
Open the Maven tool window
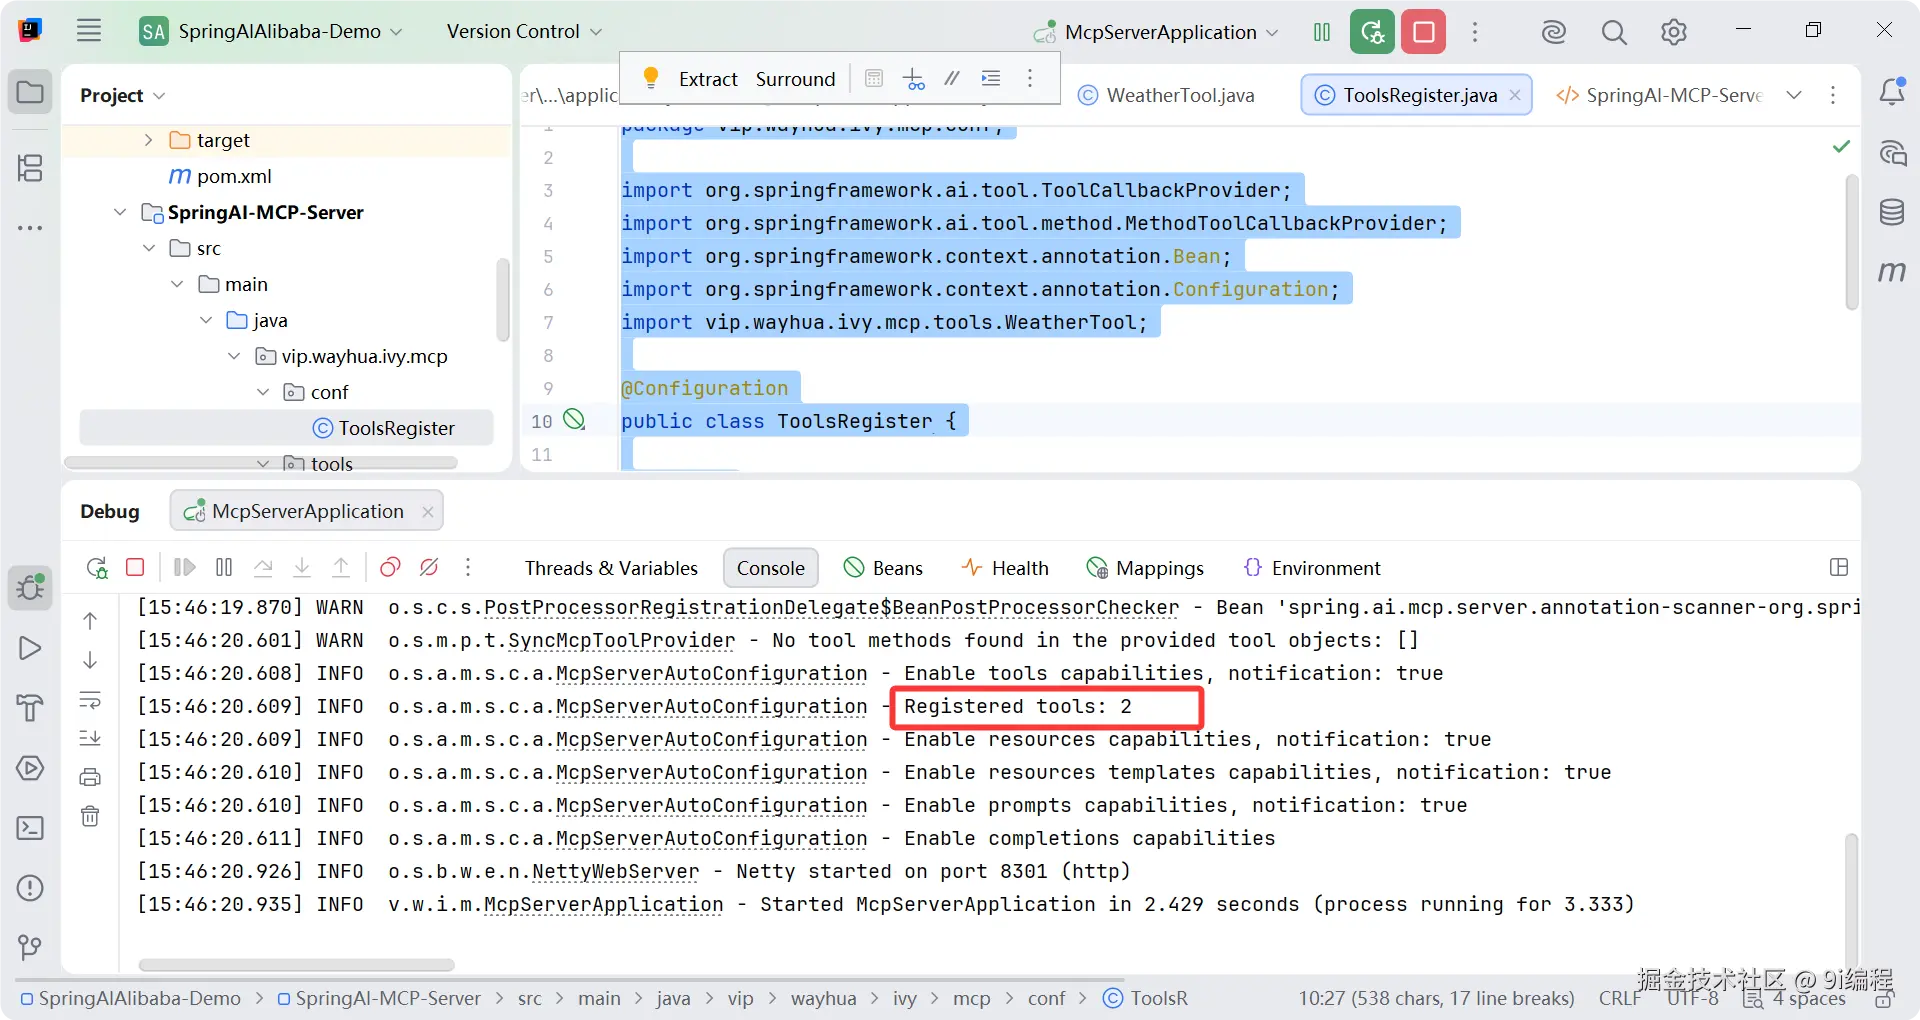tap(1892, 271)
